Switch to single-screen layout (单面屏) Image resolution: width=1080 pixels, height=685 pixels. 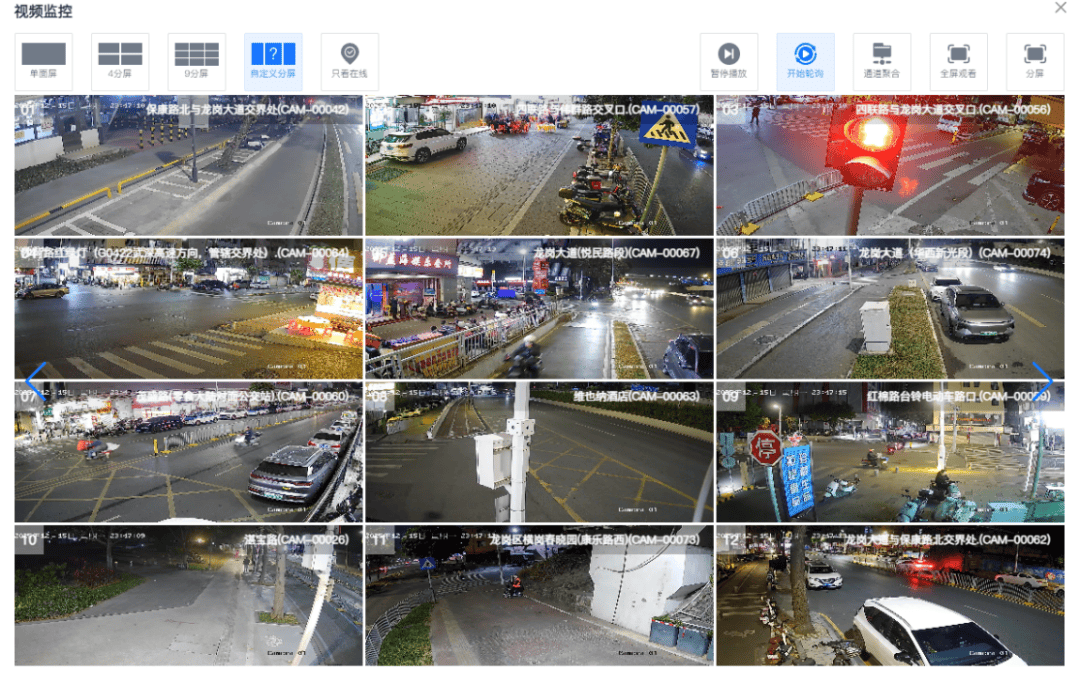(44, 61)
